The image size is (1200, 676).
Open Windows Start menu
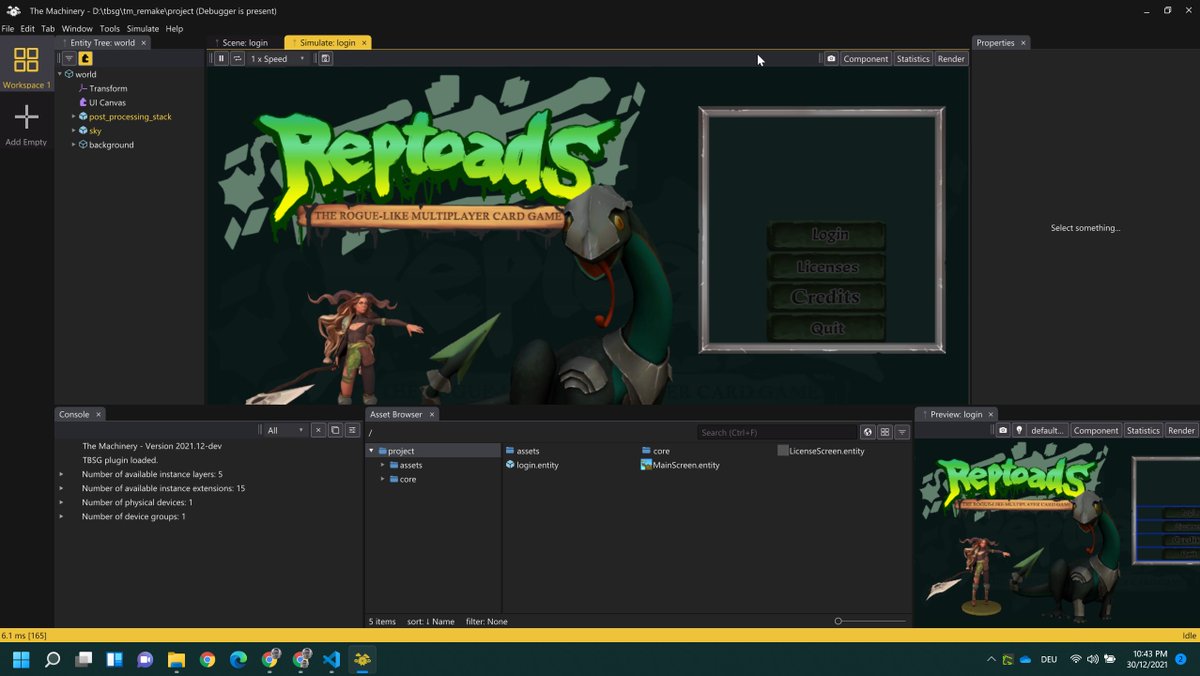point(21,659)
